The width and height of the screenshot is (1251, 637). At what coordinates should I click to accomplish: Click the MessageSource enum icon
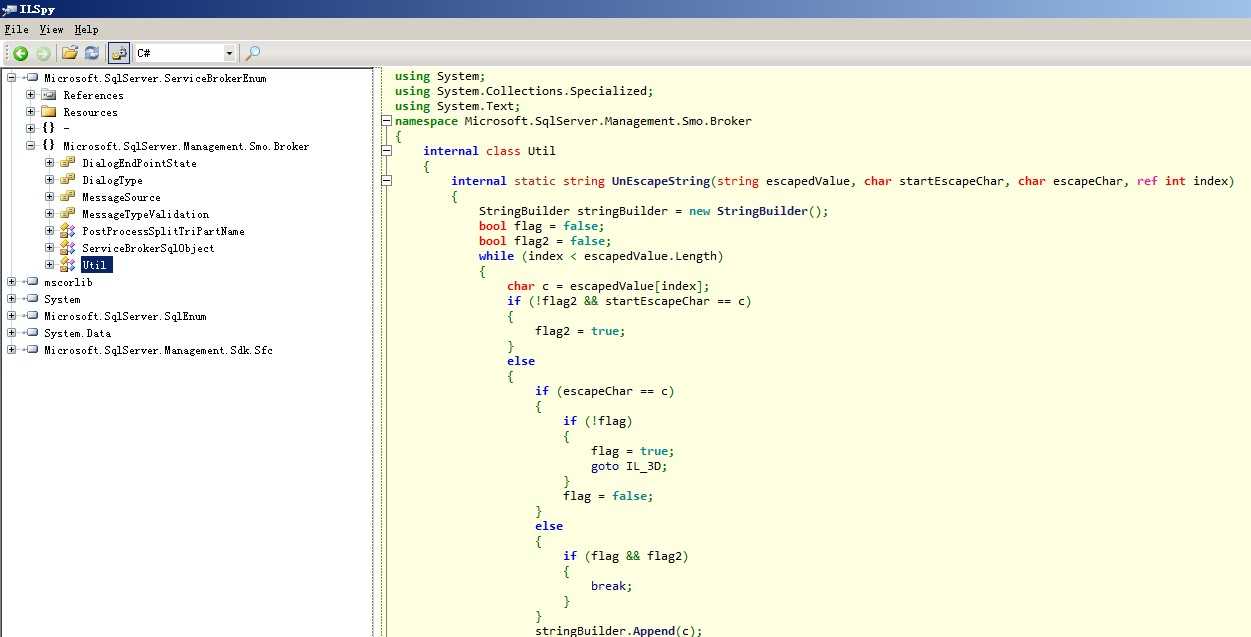pyautogui.click(x=67, y=197)
